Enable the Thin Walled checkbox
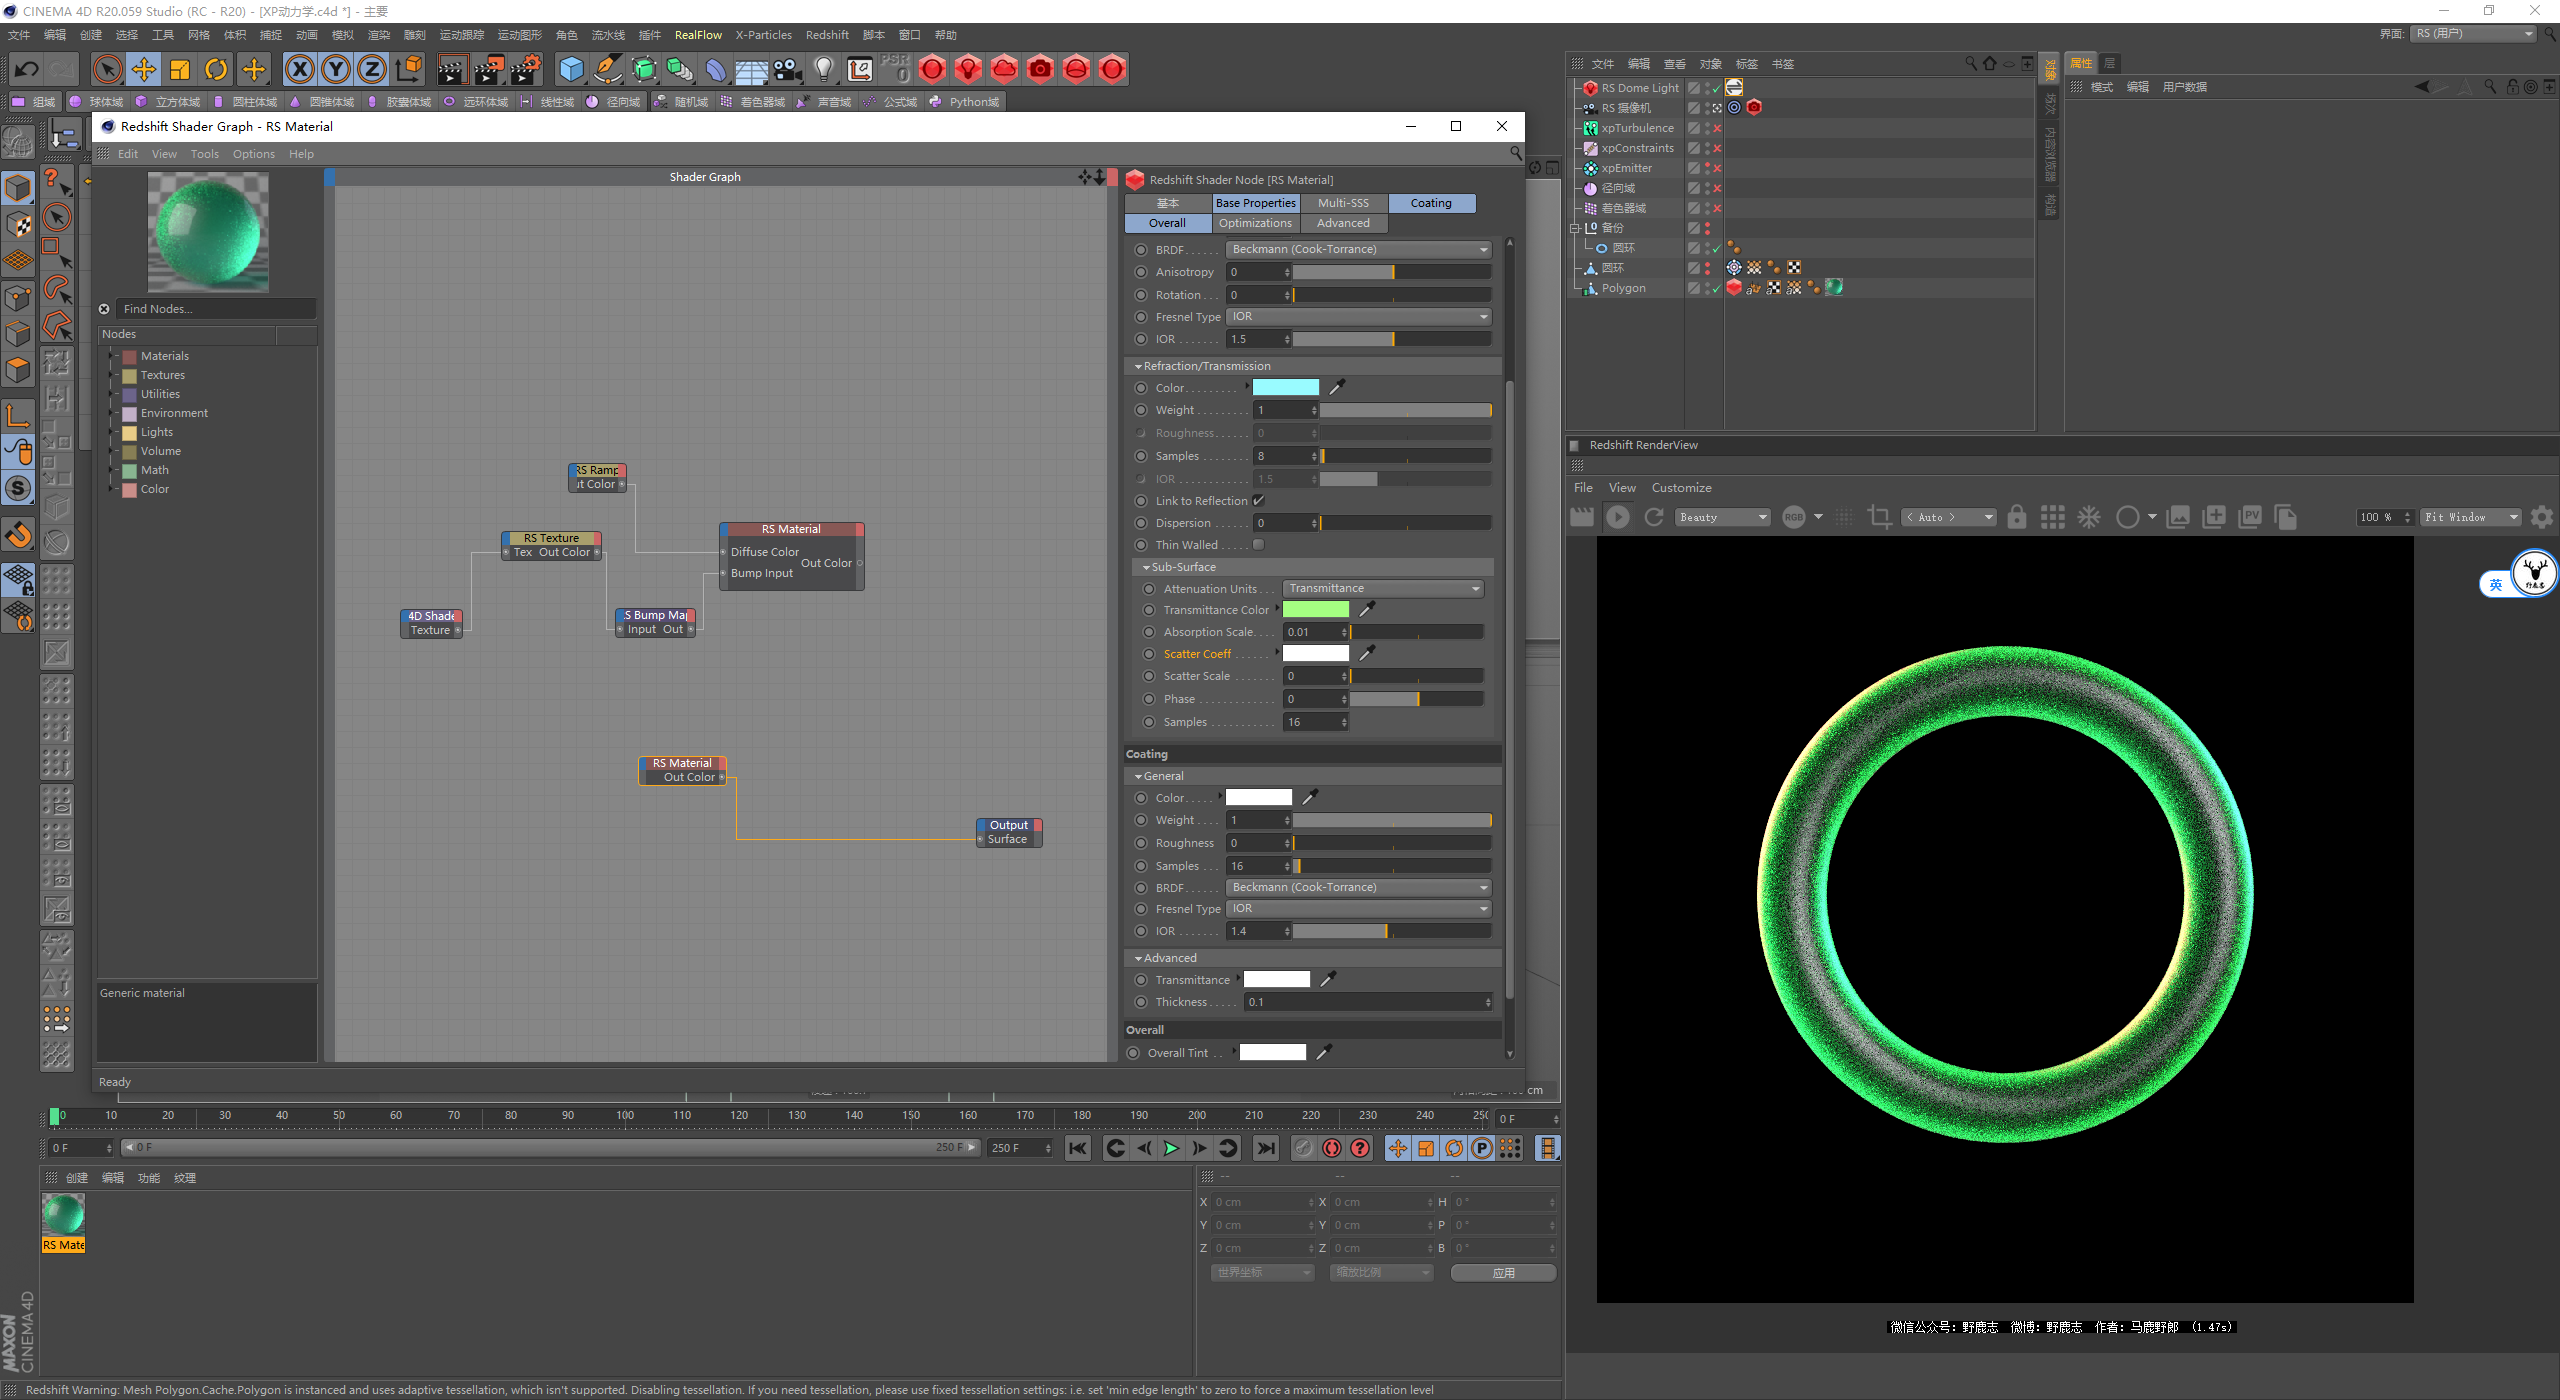Screen dimensions: 2560x1400 (x=1259, y=545)
